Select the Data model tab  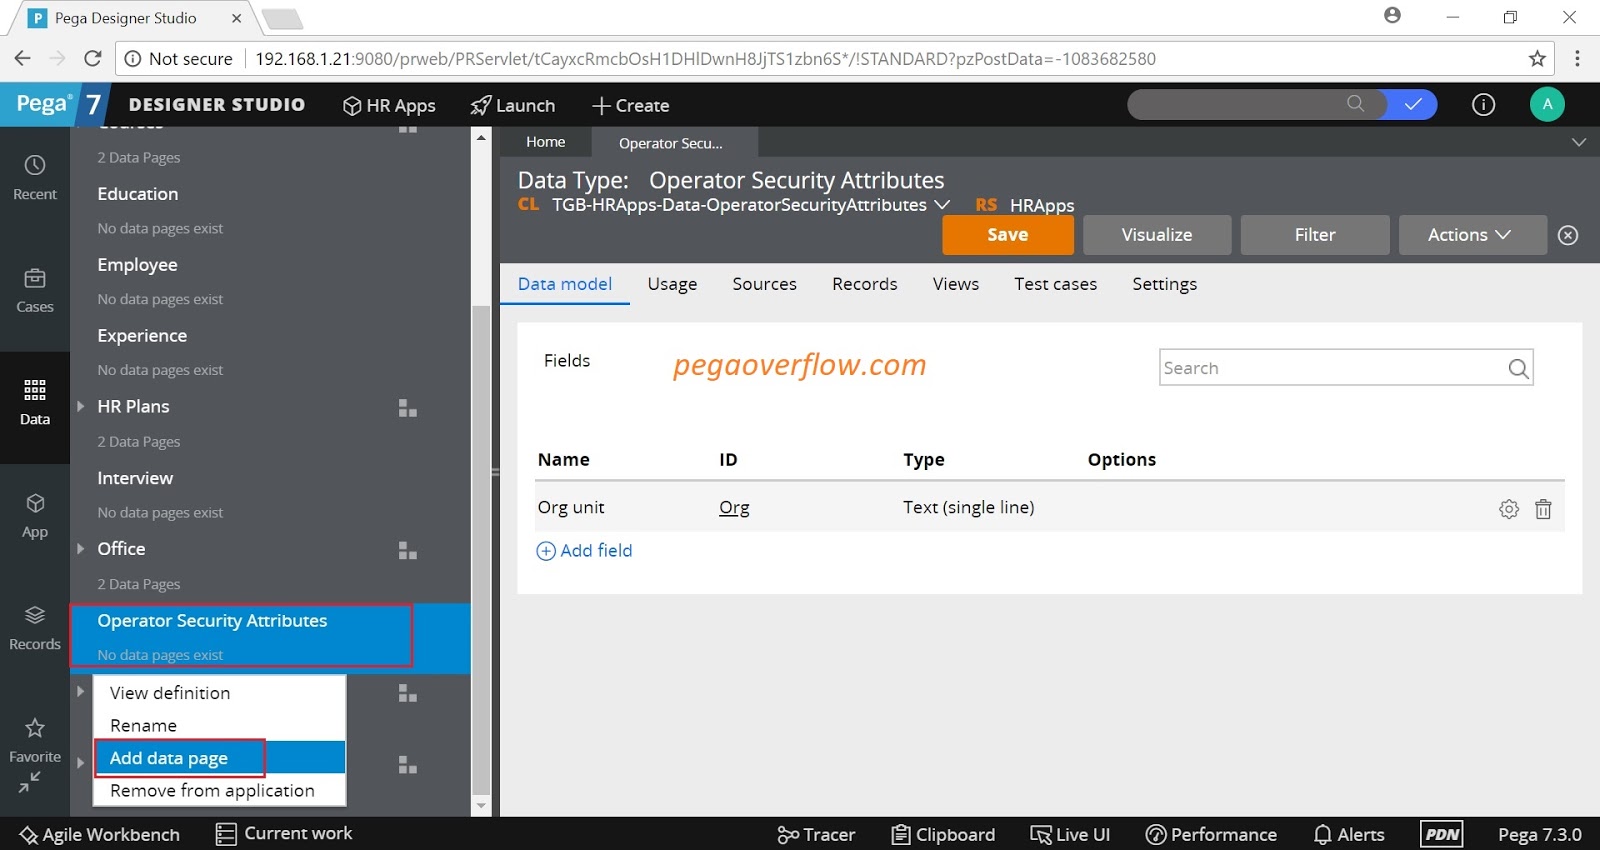coord(565,284)
